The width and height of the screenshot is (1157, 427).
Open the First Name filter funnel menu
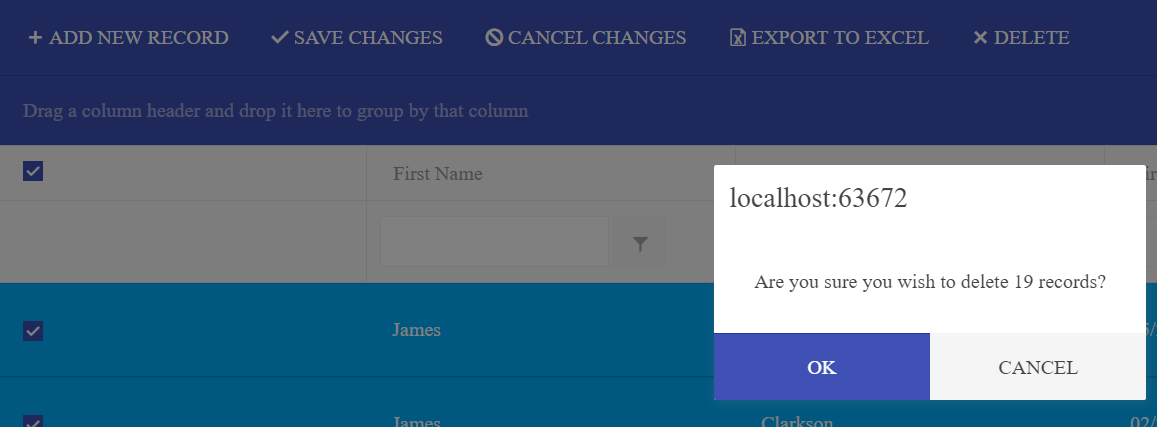640,242
